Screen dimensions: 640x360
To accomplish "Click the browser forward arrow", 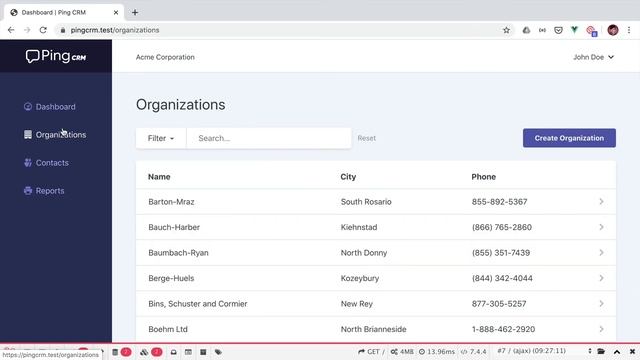I will tap(27, 30).
